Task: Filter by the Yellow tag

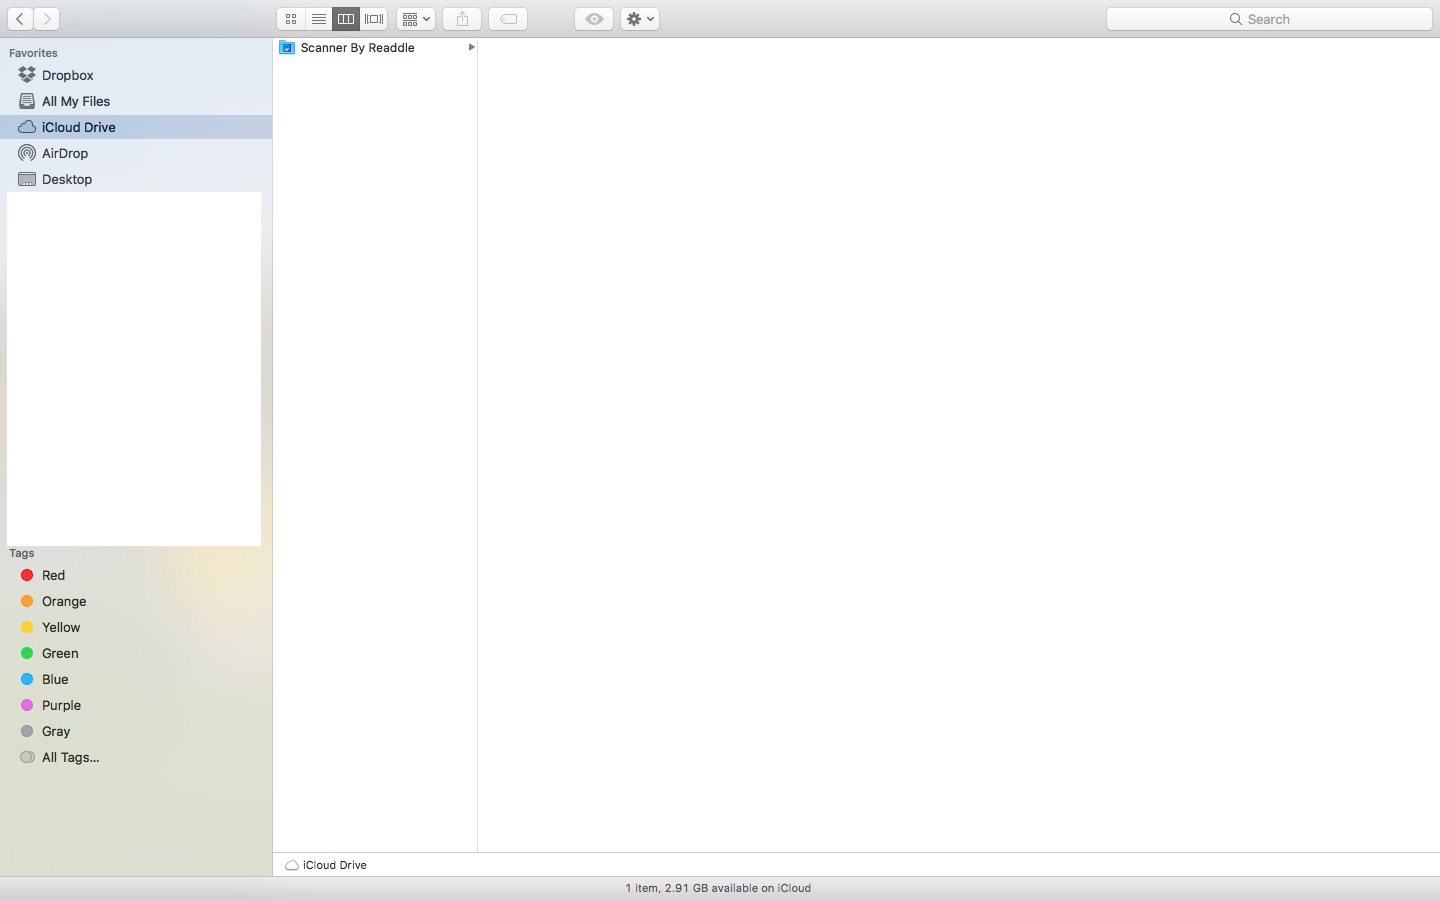Action: (136, 627)
